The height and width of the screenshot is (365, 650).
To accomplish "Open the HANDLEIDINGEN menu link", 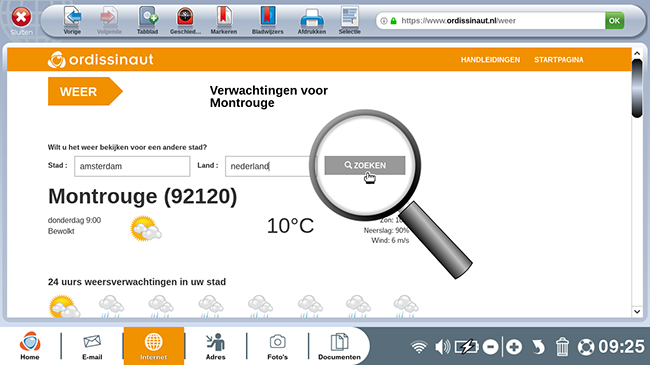I will pos(490,60).
